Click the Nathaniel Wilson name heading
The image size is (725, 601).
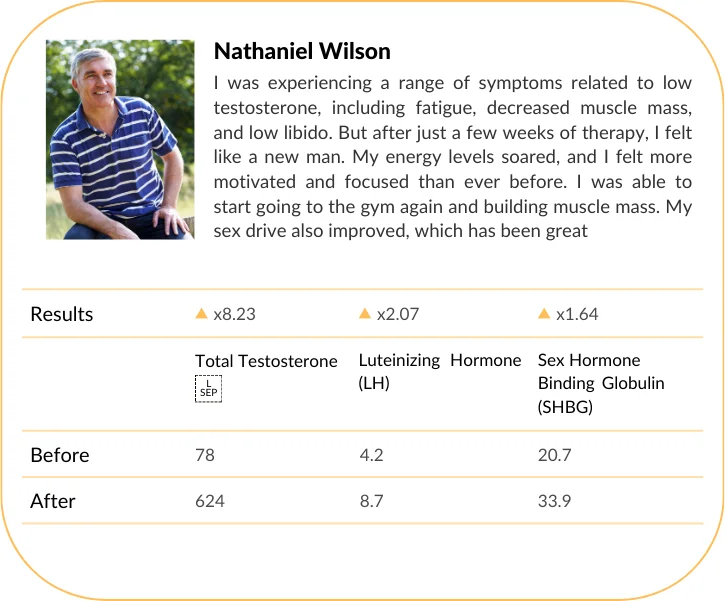tap(302, 51)
